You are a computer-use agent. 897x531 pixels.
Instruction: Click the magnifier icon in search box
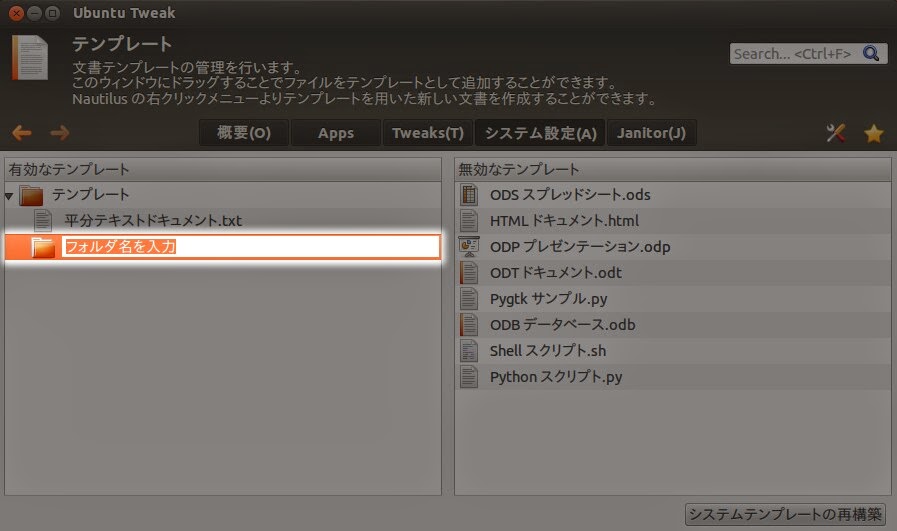click(871, 53)
